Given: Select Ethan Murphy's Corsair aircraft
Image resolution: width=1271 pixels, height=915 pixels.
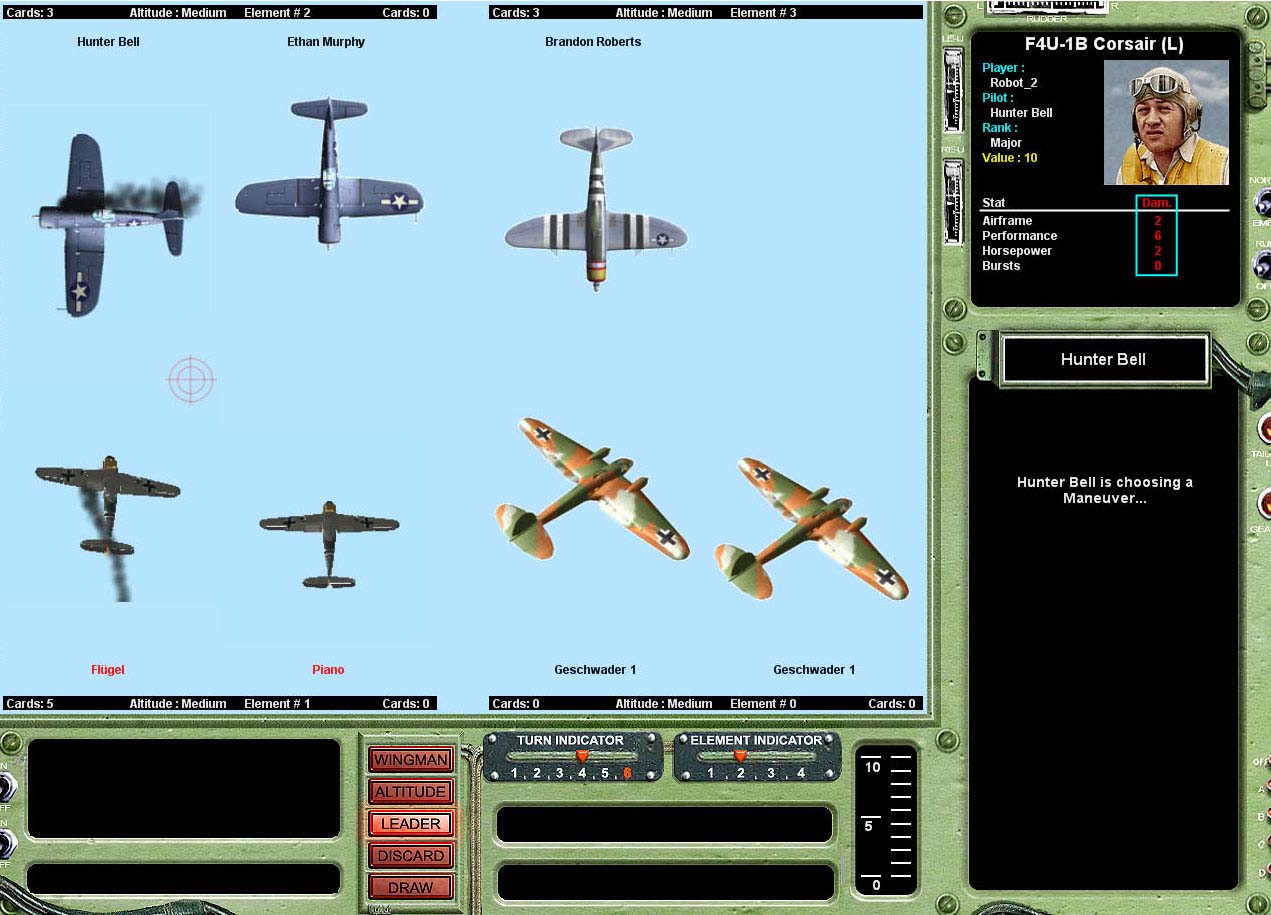Looking at the screenshot, I should [x=329, y=174].
